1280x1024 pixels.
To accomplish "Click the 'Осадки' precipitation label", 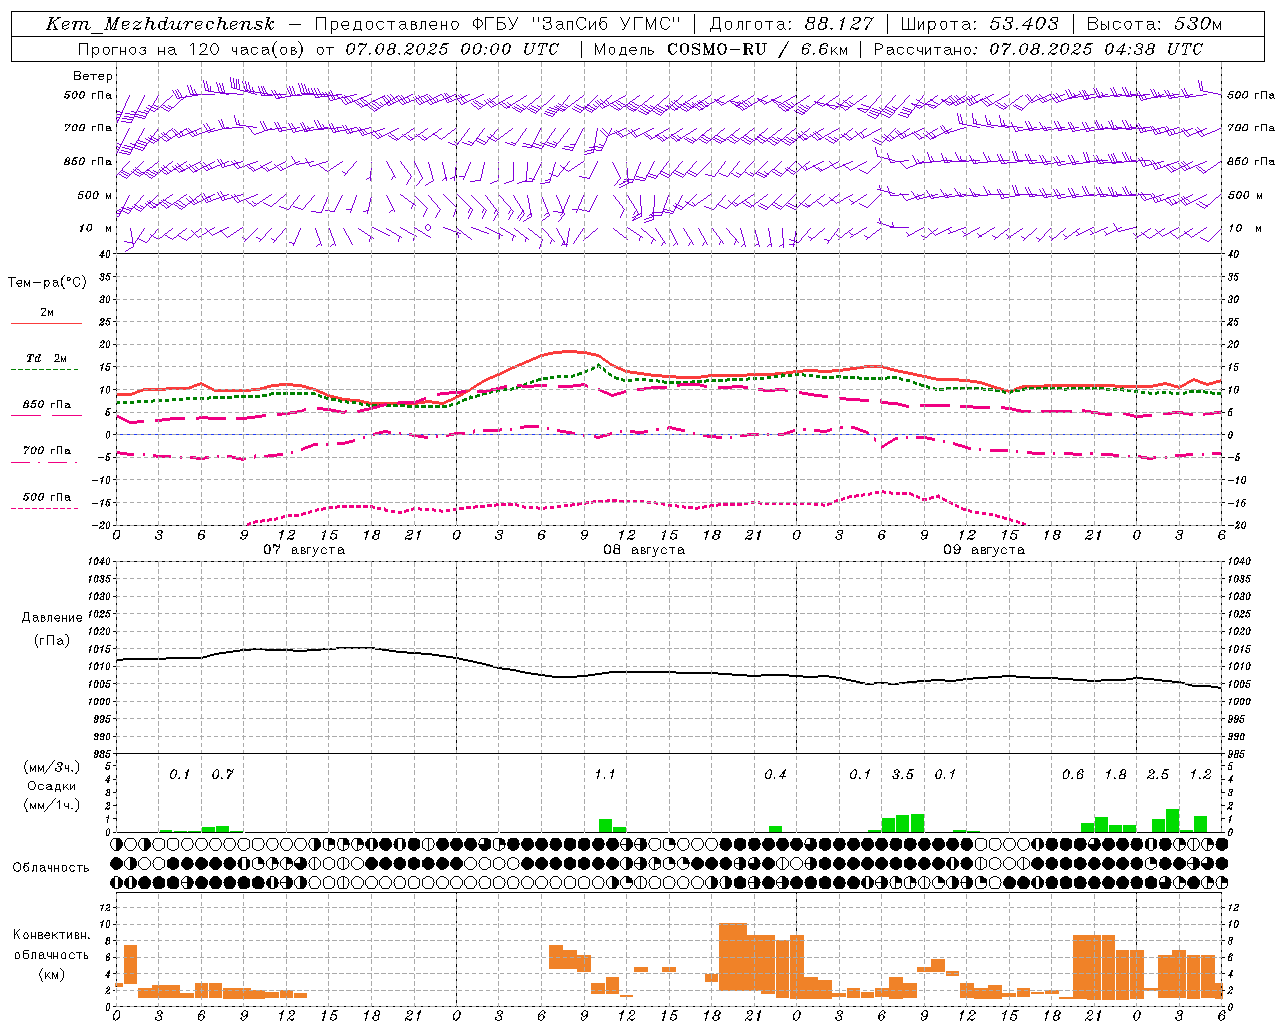I will click(52, 786).
